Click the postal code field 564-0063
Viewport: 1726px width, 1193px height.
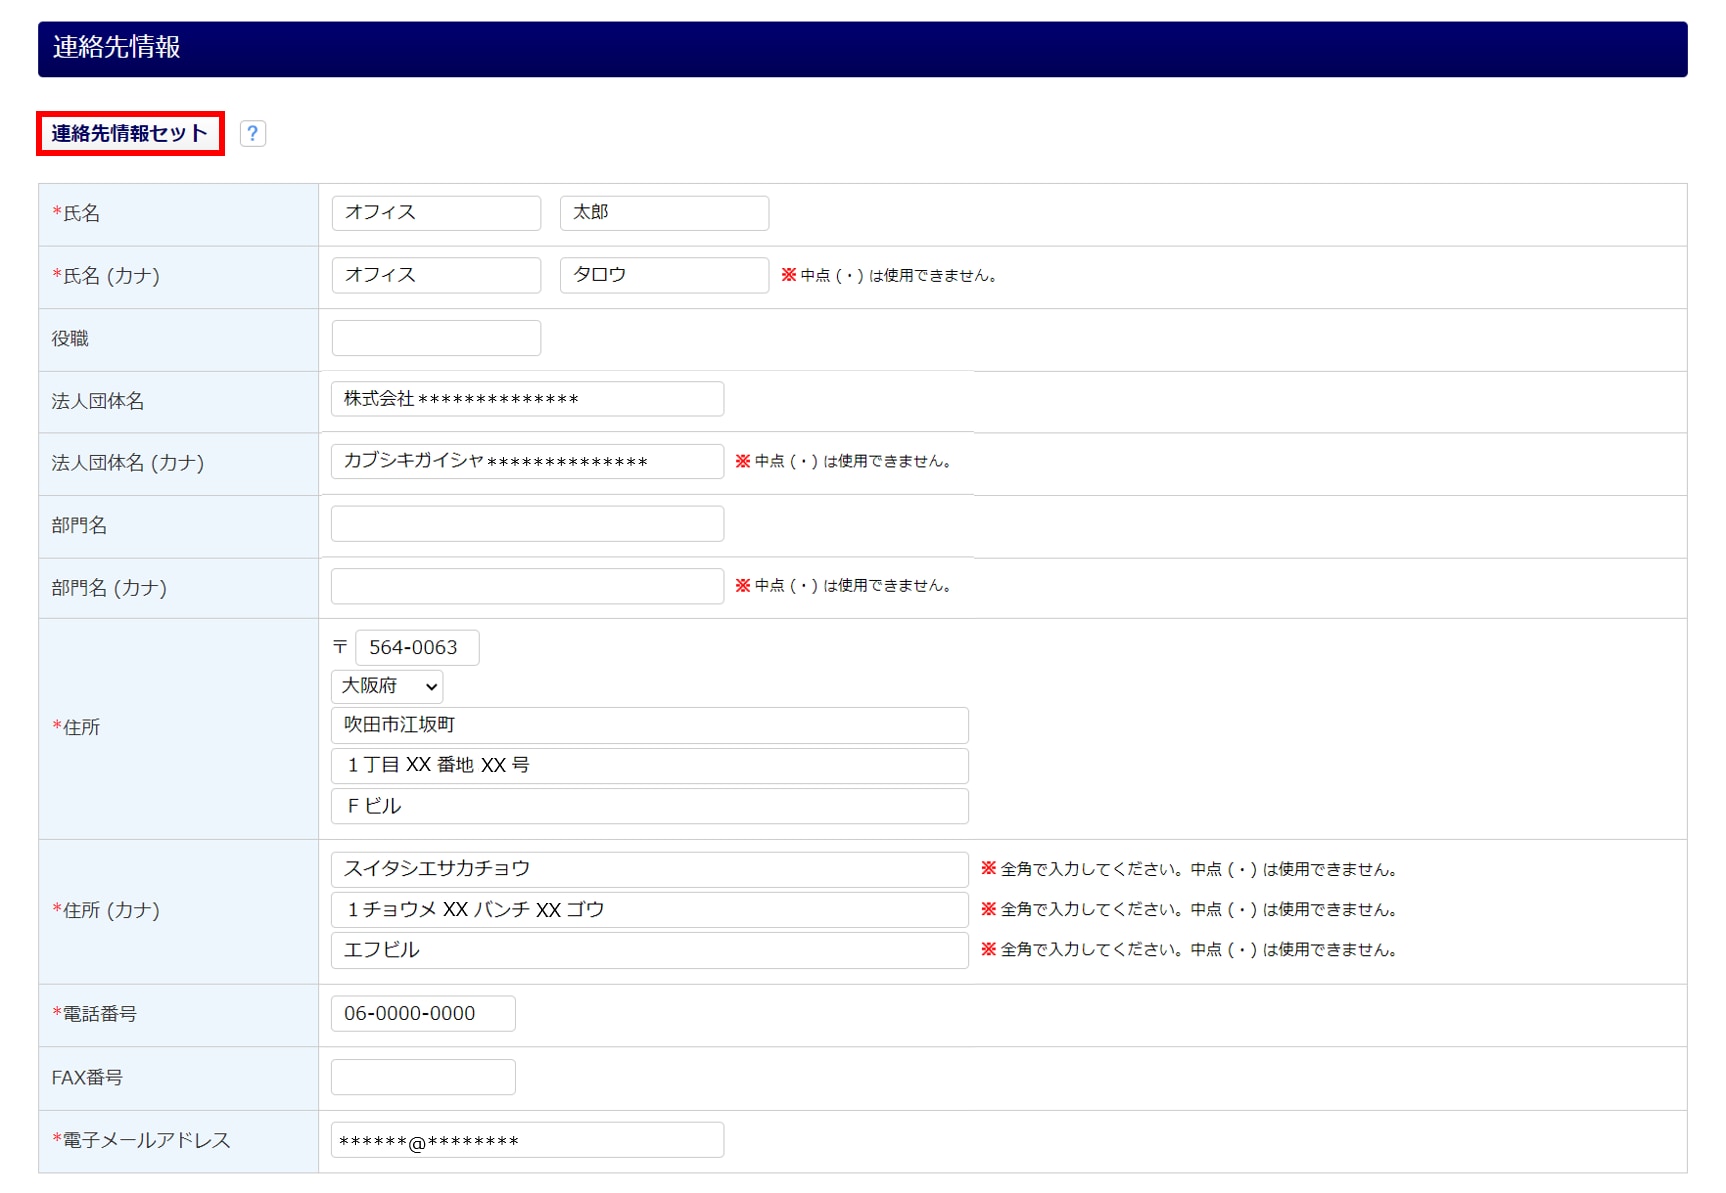point(417,647)
